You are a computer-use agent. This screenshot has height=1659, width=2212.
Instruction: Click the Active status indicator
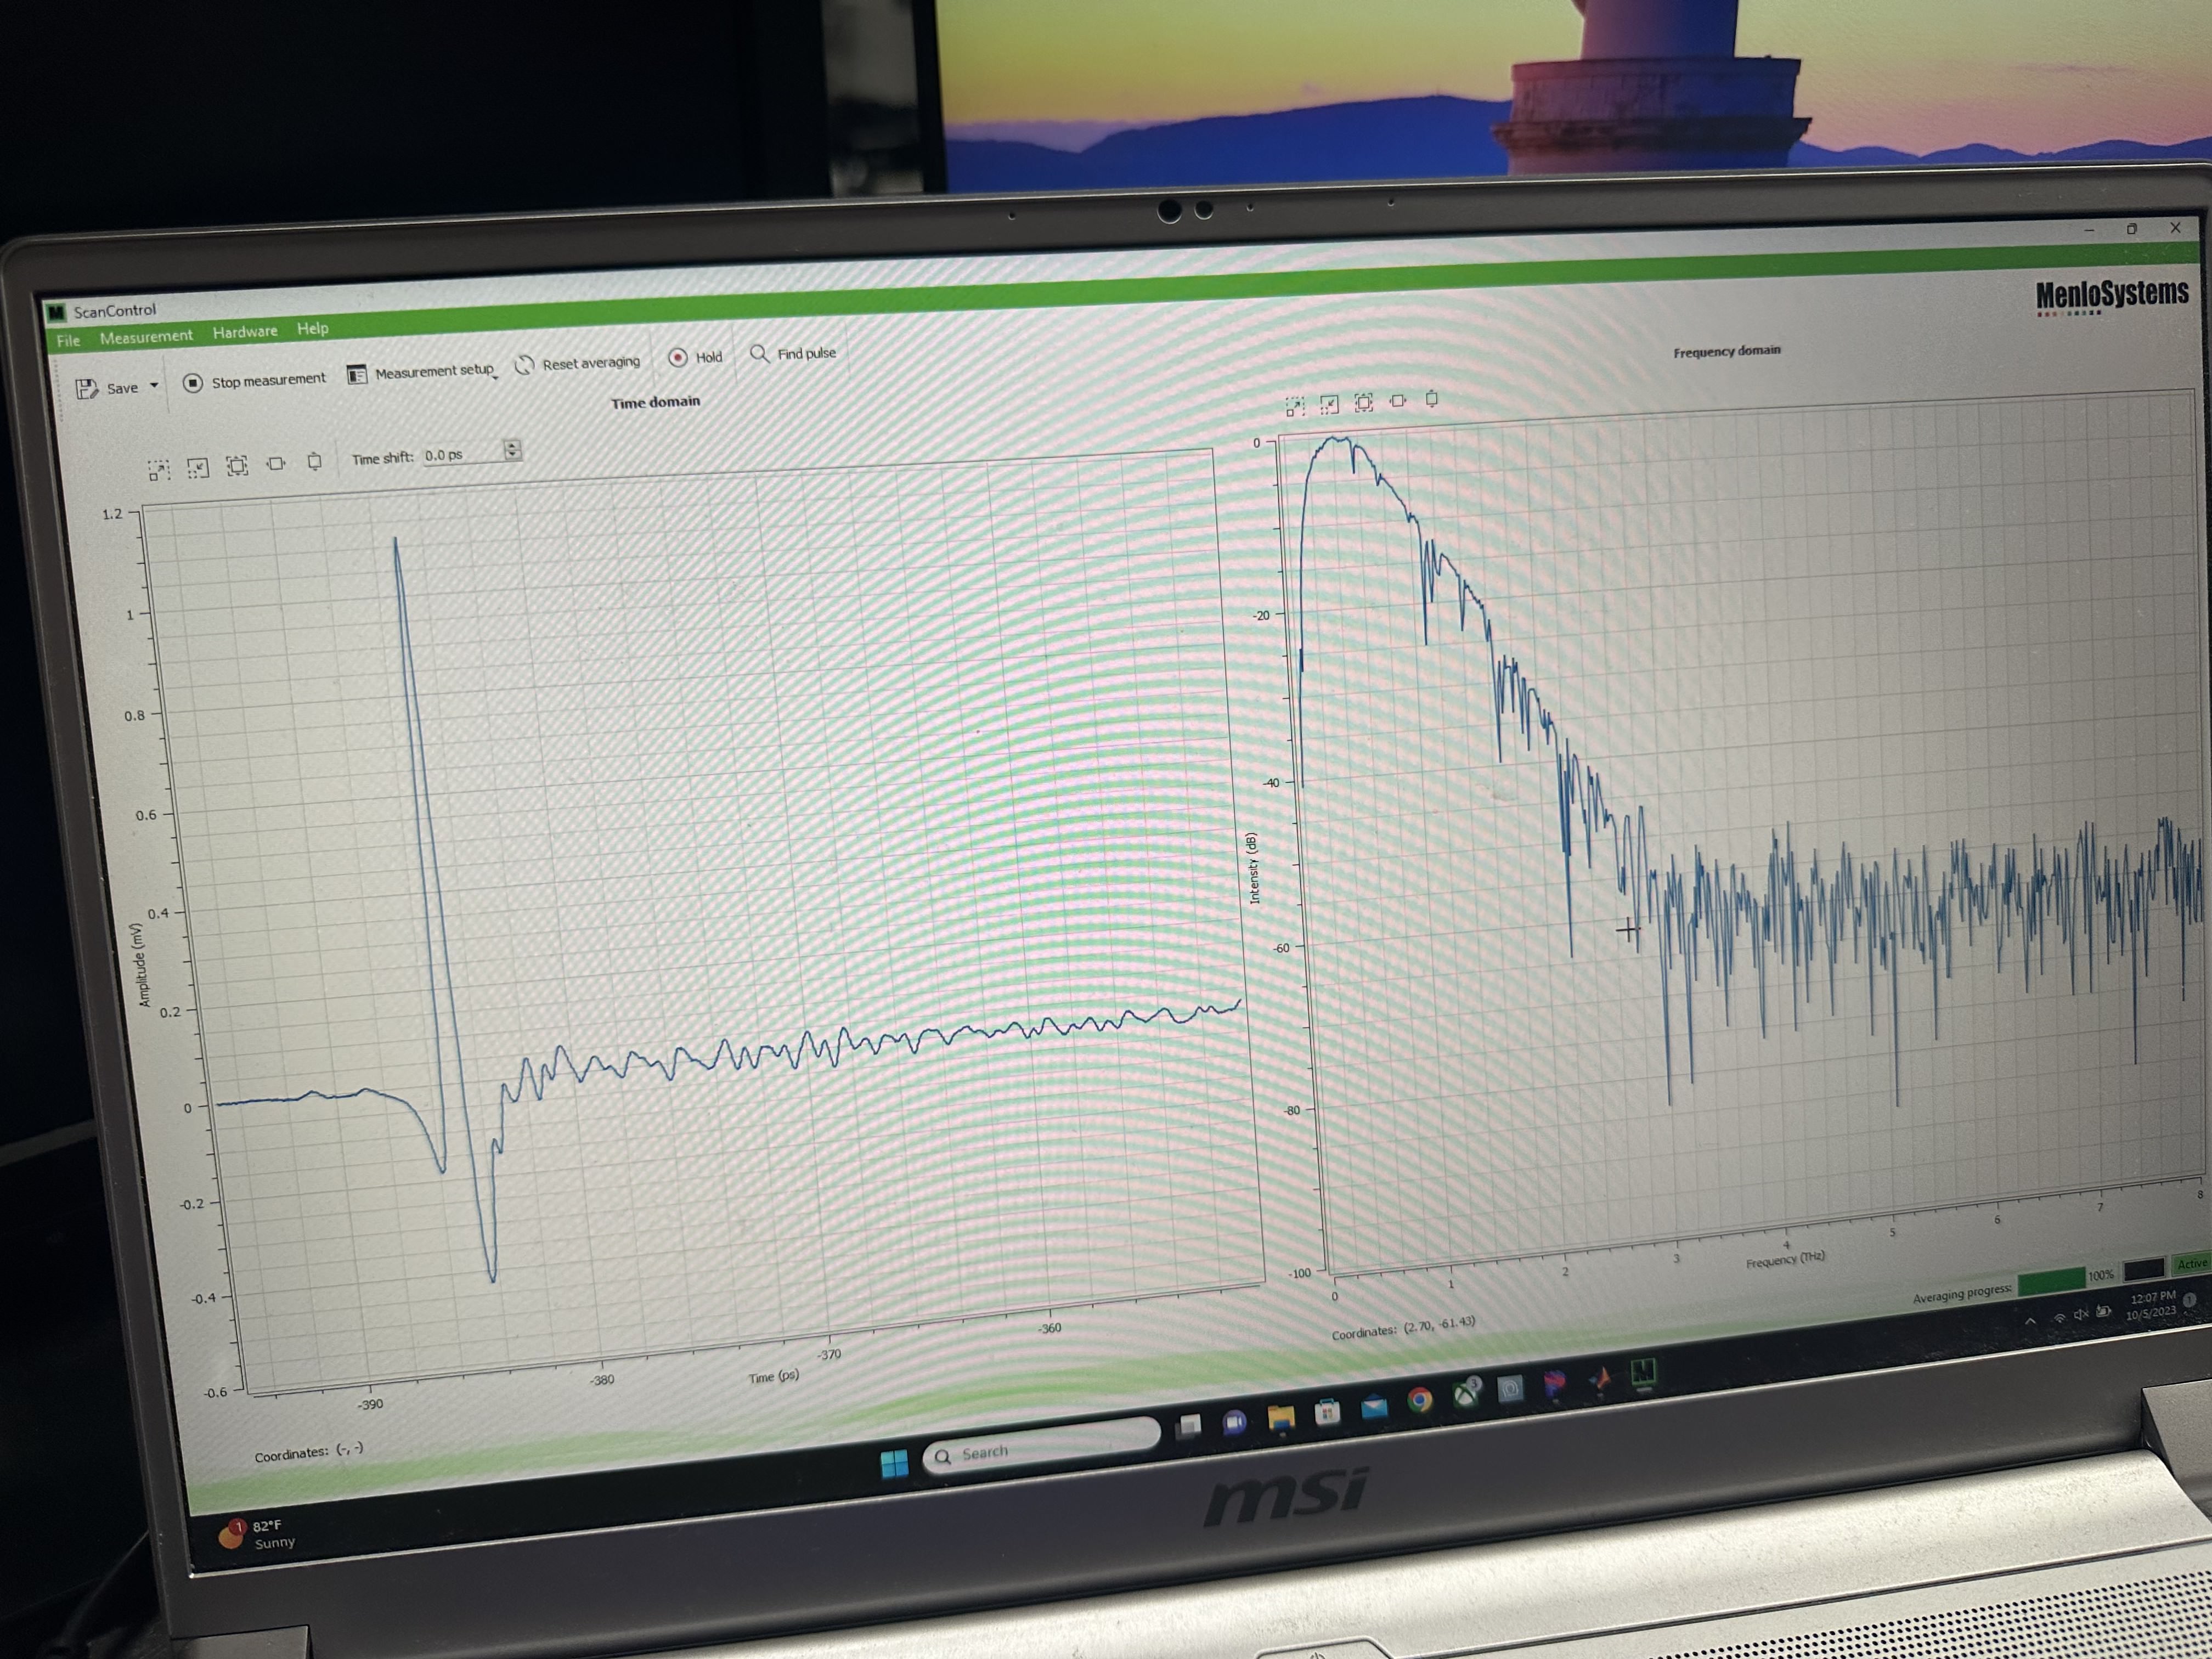click(x=2191, y=1263)
